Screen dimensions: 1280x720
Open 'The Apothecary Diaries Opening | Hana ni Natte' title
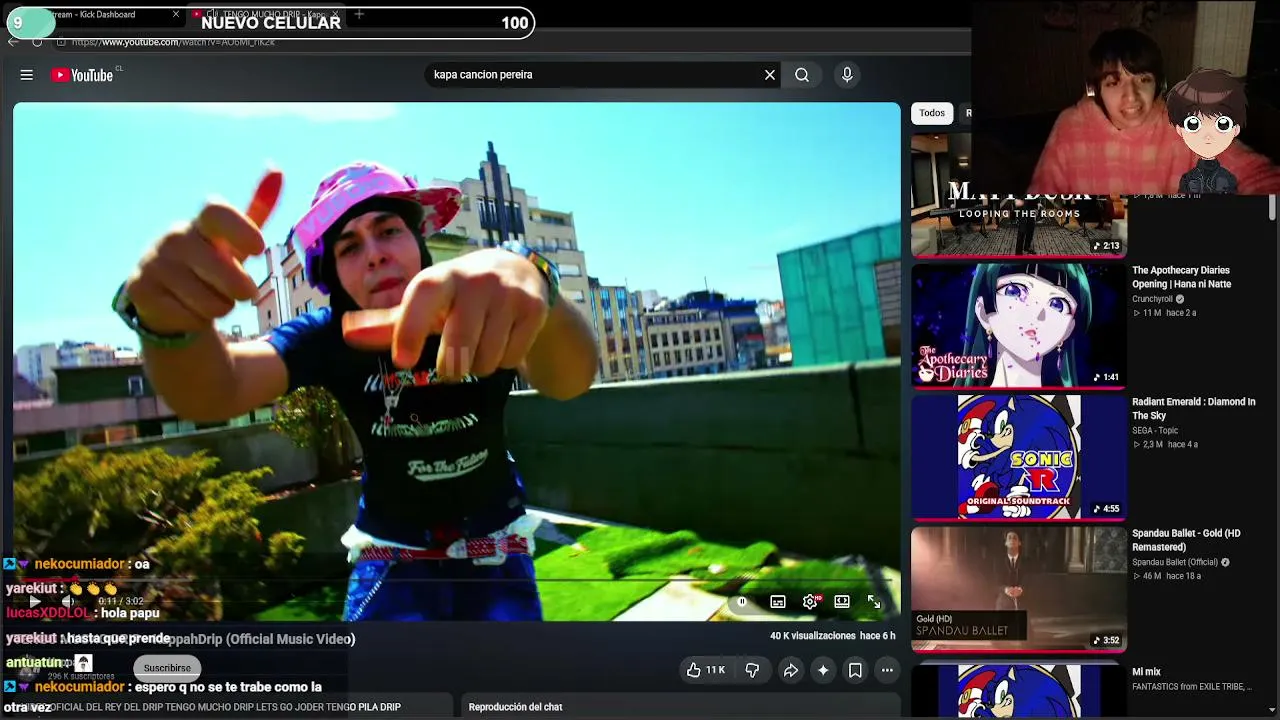point(1181,277)
